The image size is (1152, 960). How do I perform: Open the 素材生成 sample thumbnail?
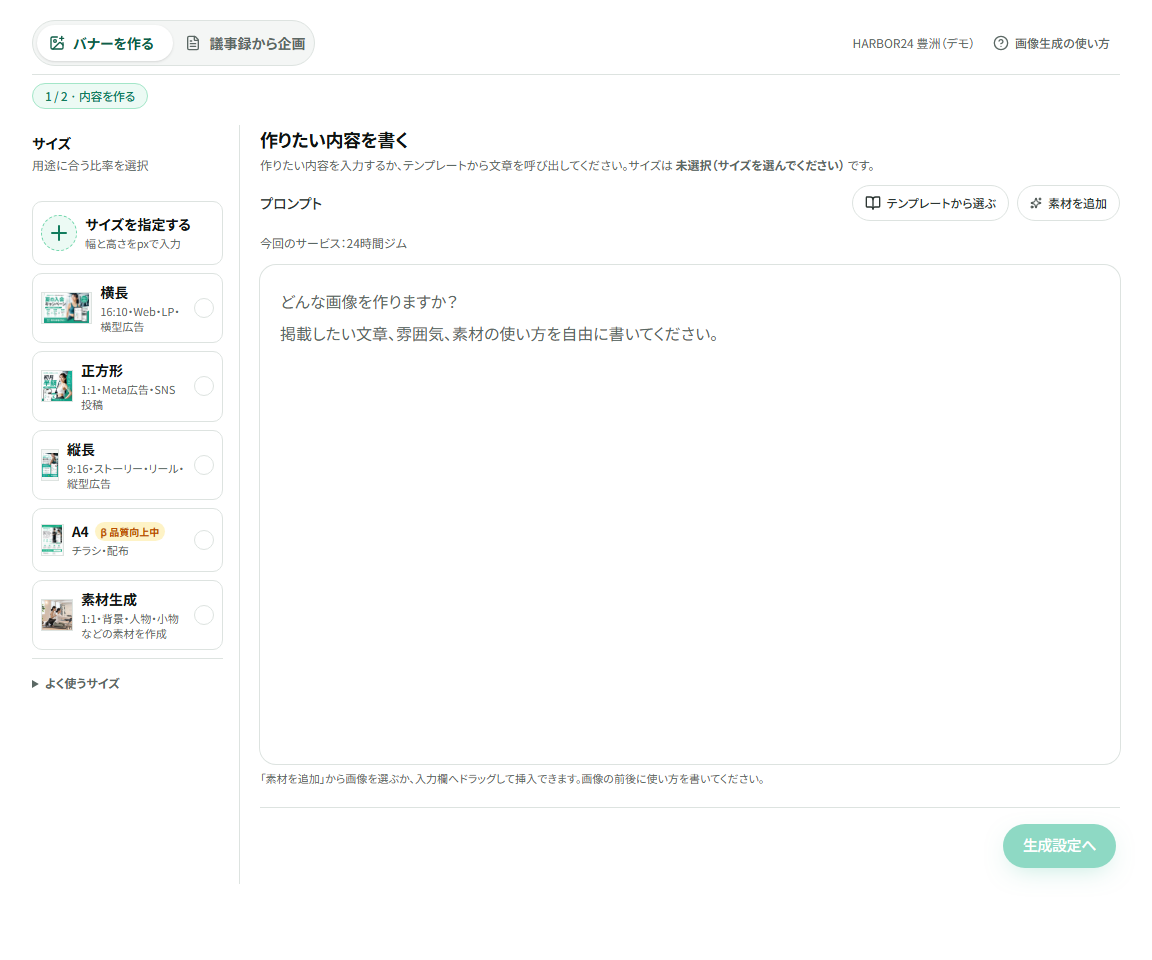coord(57,616)
